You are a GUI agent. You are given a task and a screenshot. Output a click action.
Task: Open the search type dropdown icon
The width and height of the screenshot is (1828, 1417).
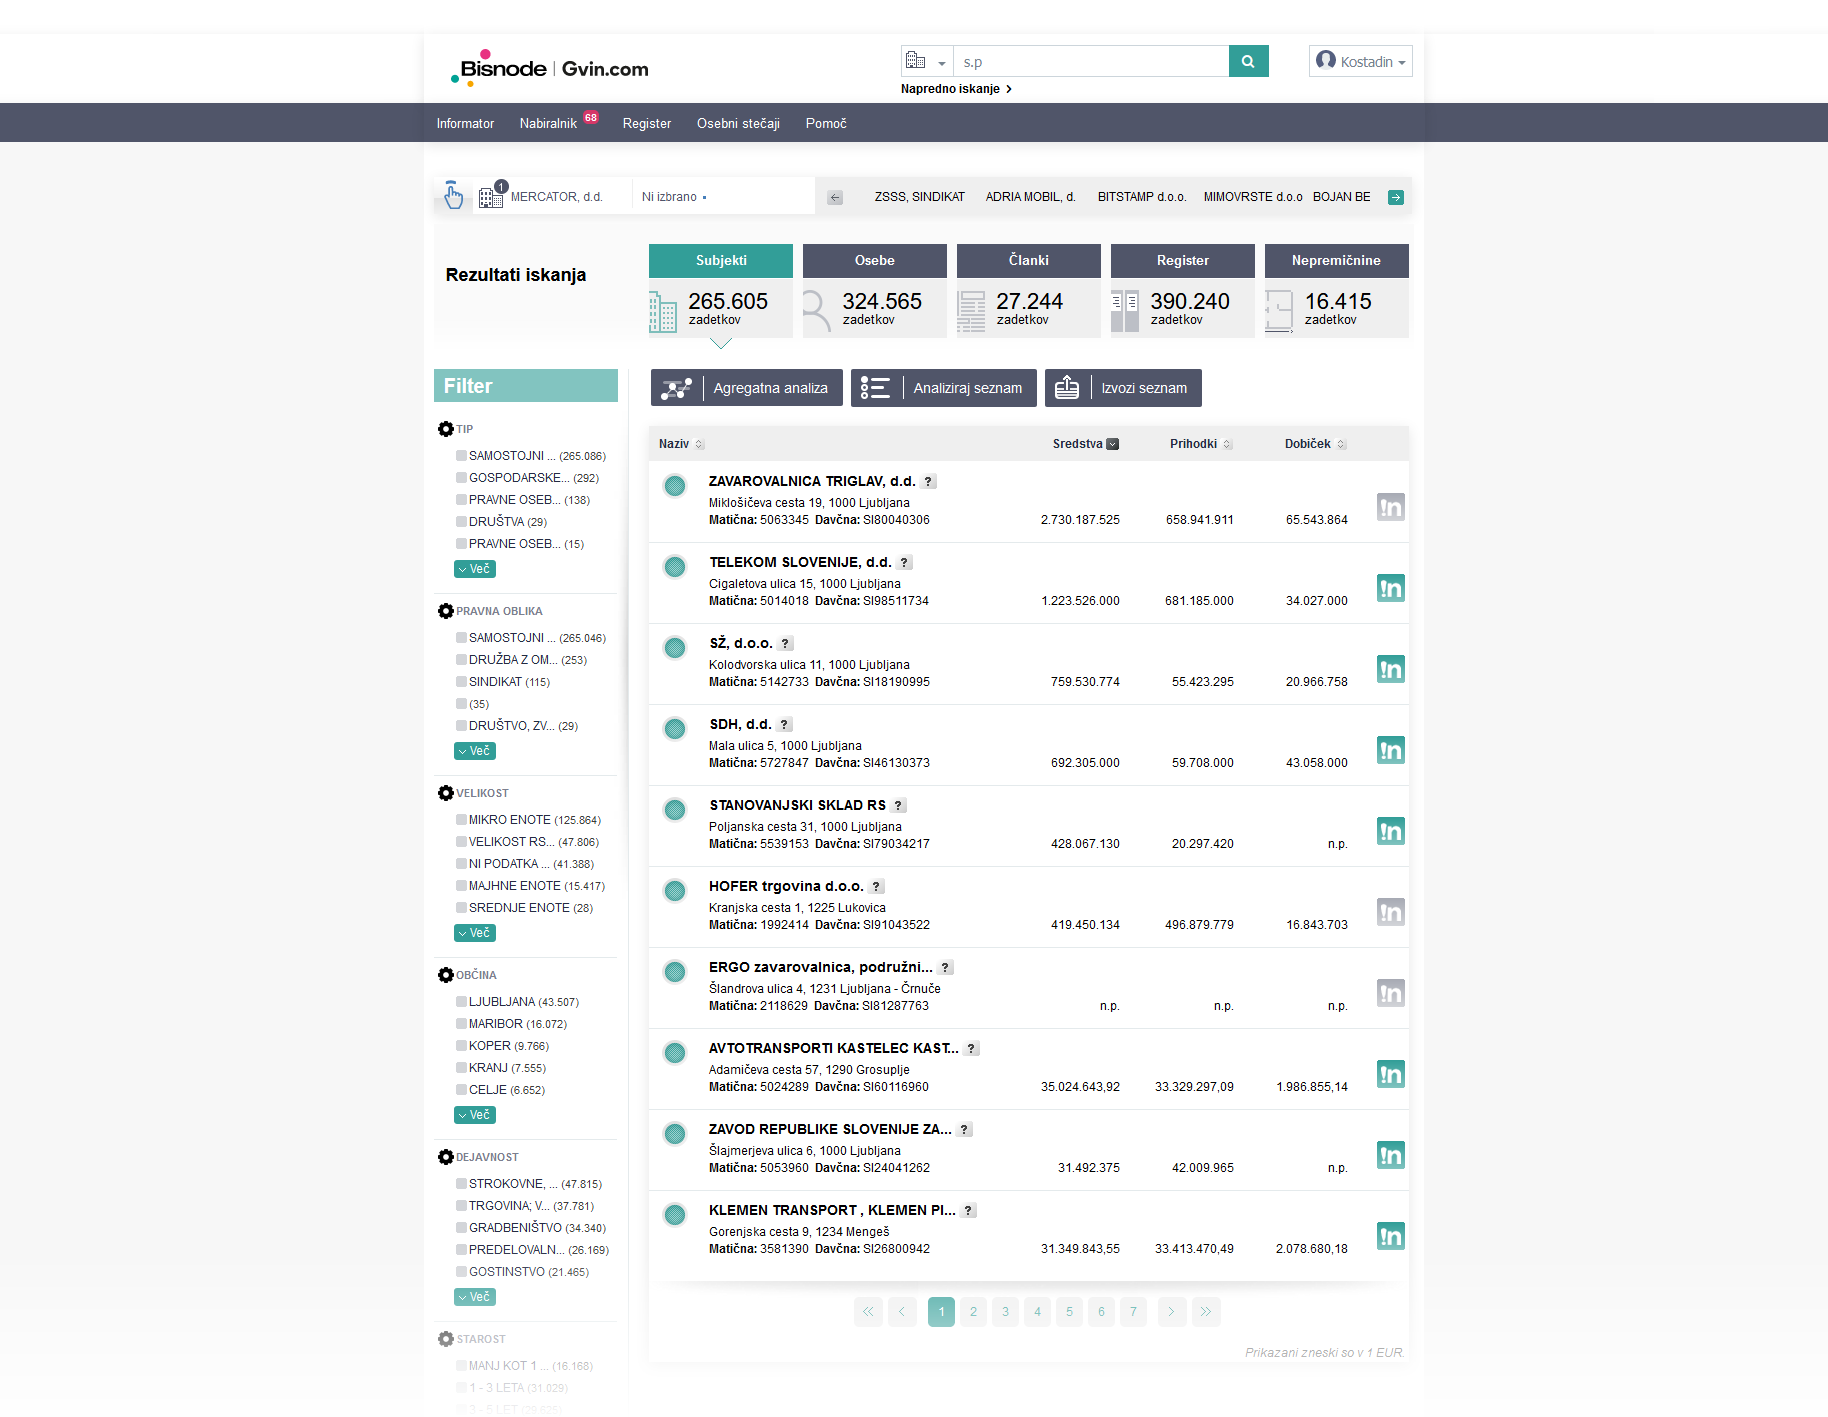coord(926,61)
